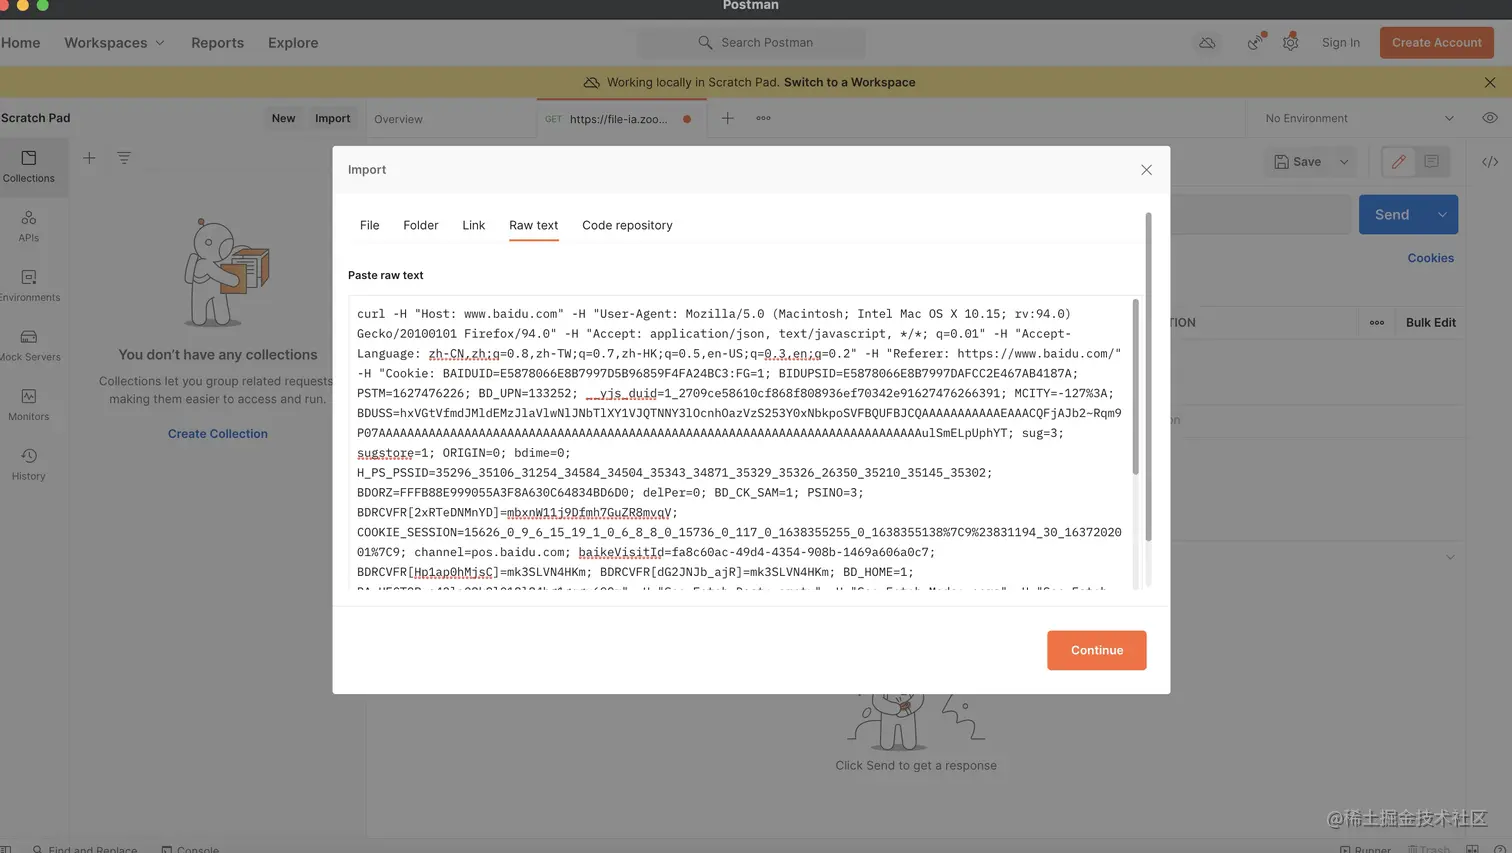1512x853 pixels.
Task: Click the New button in Scratch Pad
Action: pos(283,118)
